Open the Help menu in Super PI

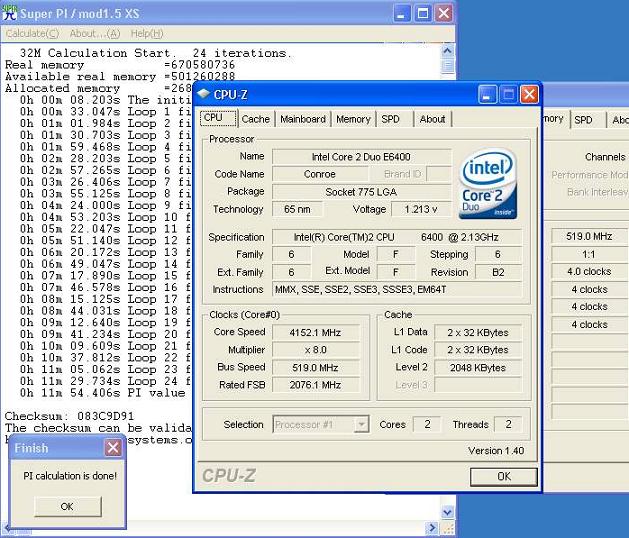click(147, 34)
